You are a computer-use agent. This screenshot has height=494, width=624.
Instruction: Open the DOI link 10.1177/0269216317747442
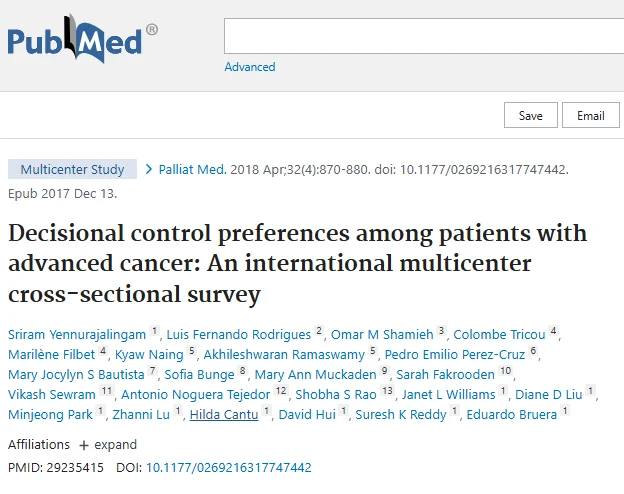pyautogui.click(x=229, y=467)
